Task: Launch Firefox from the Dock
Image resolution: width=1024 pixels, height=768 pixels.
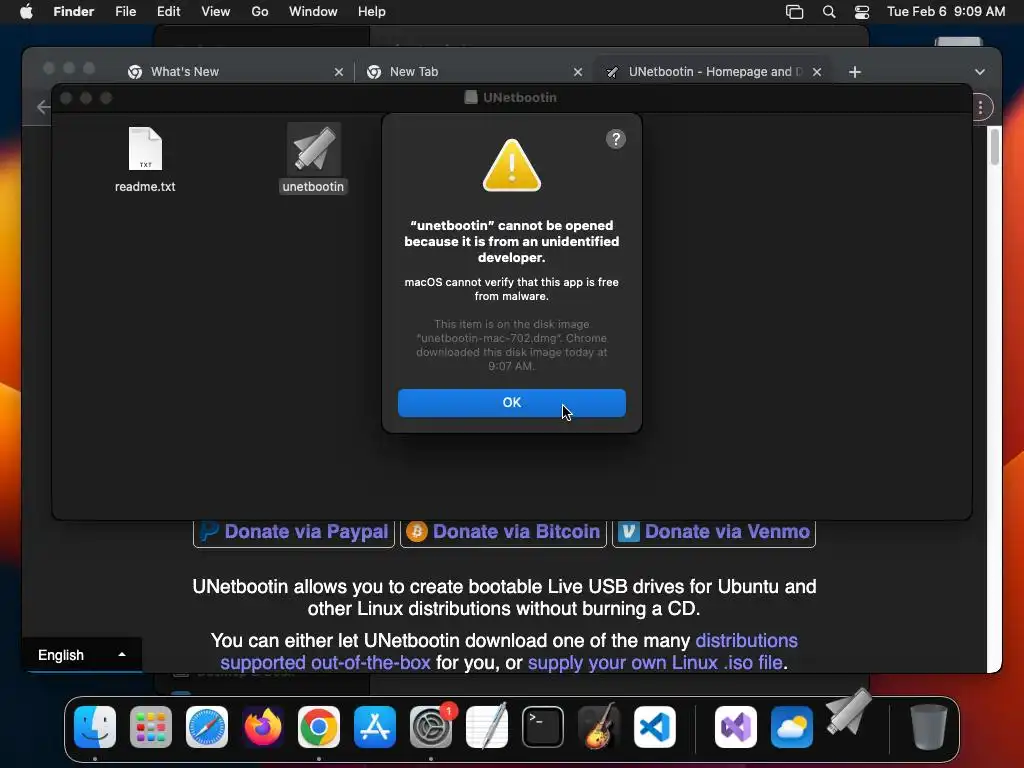Action: click(x=263, y=727)
